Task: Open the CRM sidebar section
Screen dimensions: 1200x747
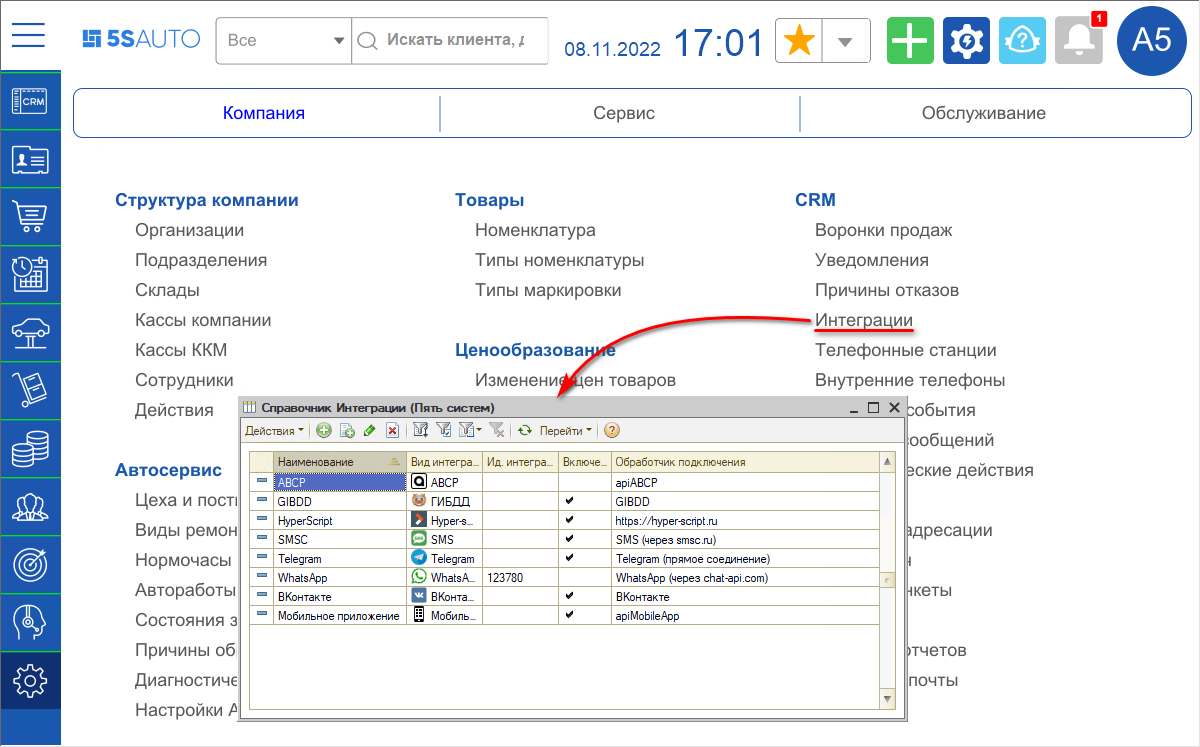Action: [x=30, y=102]
